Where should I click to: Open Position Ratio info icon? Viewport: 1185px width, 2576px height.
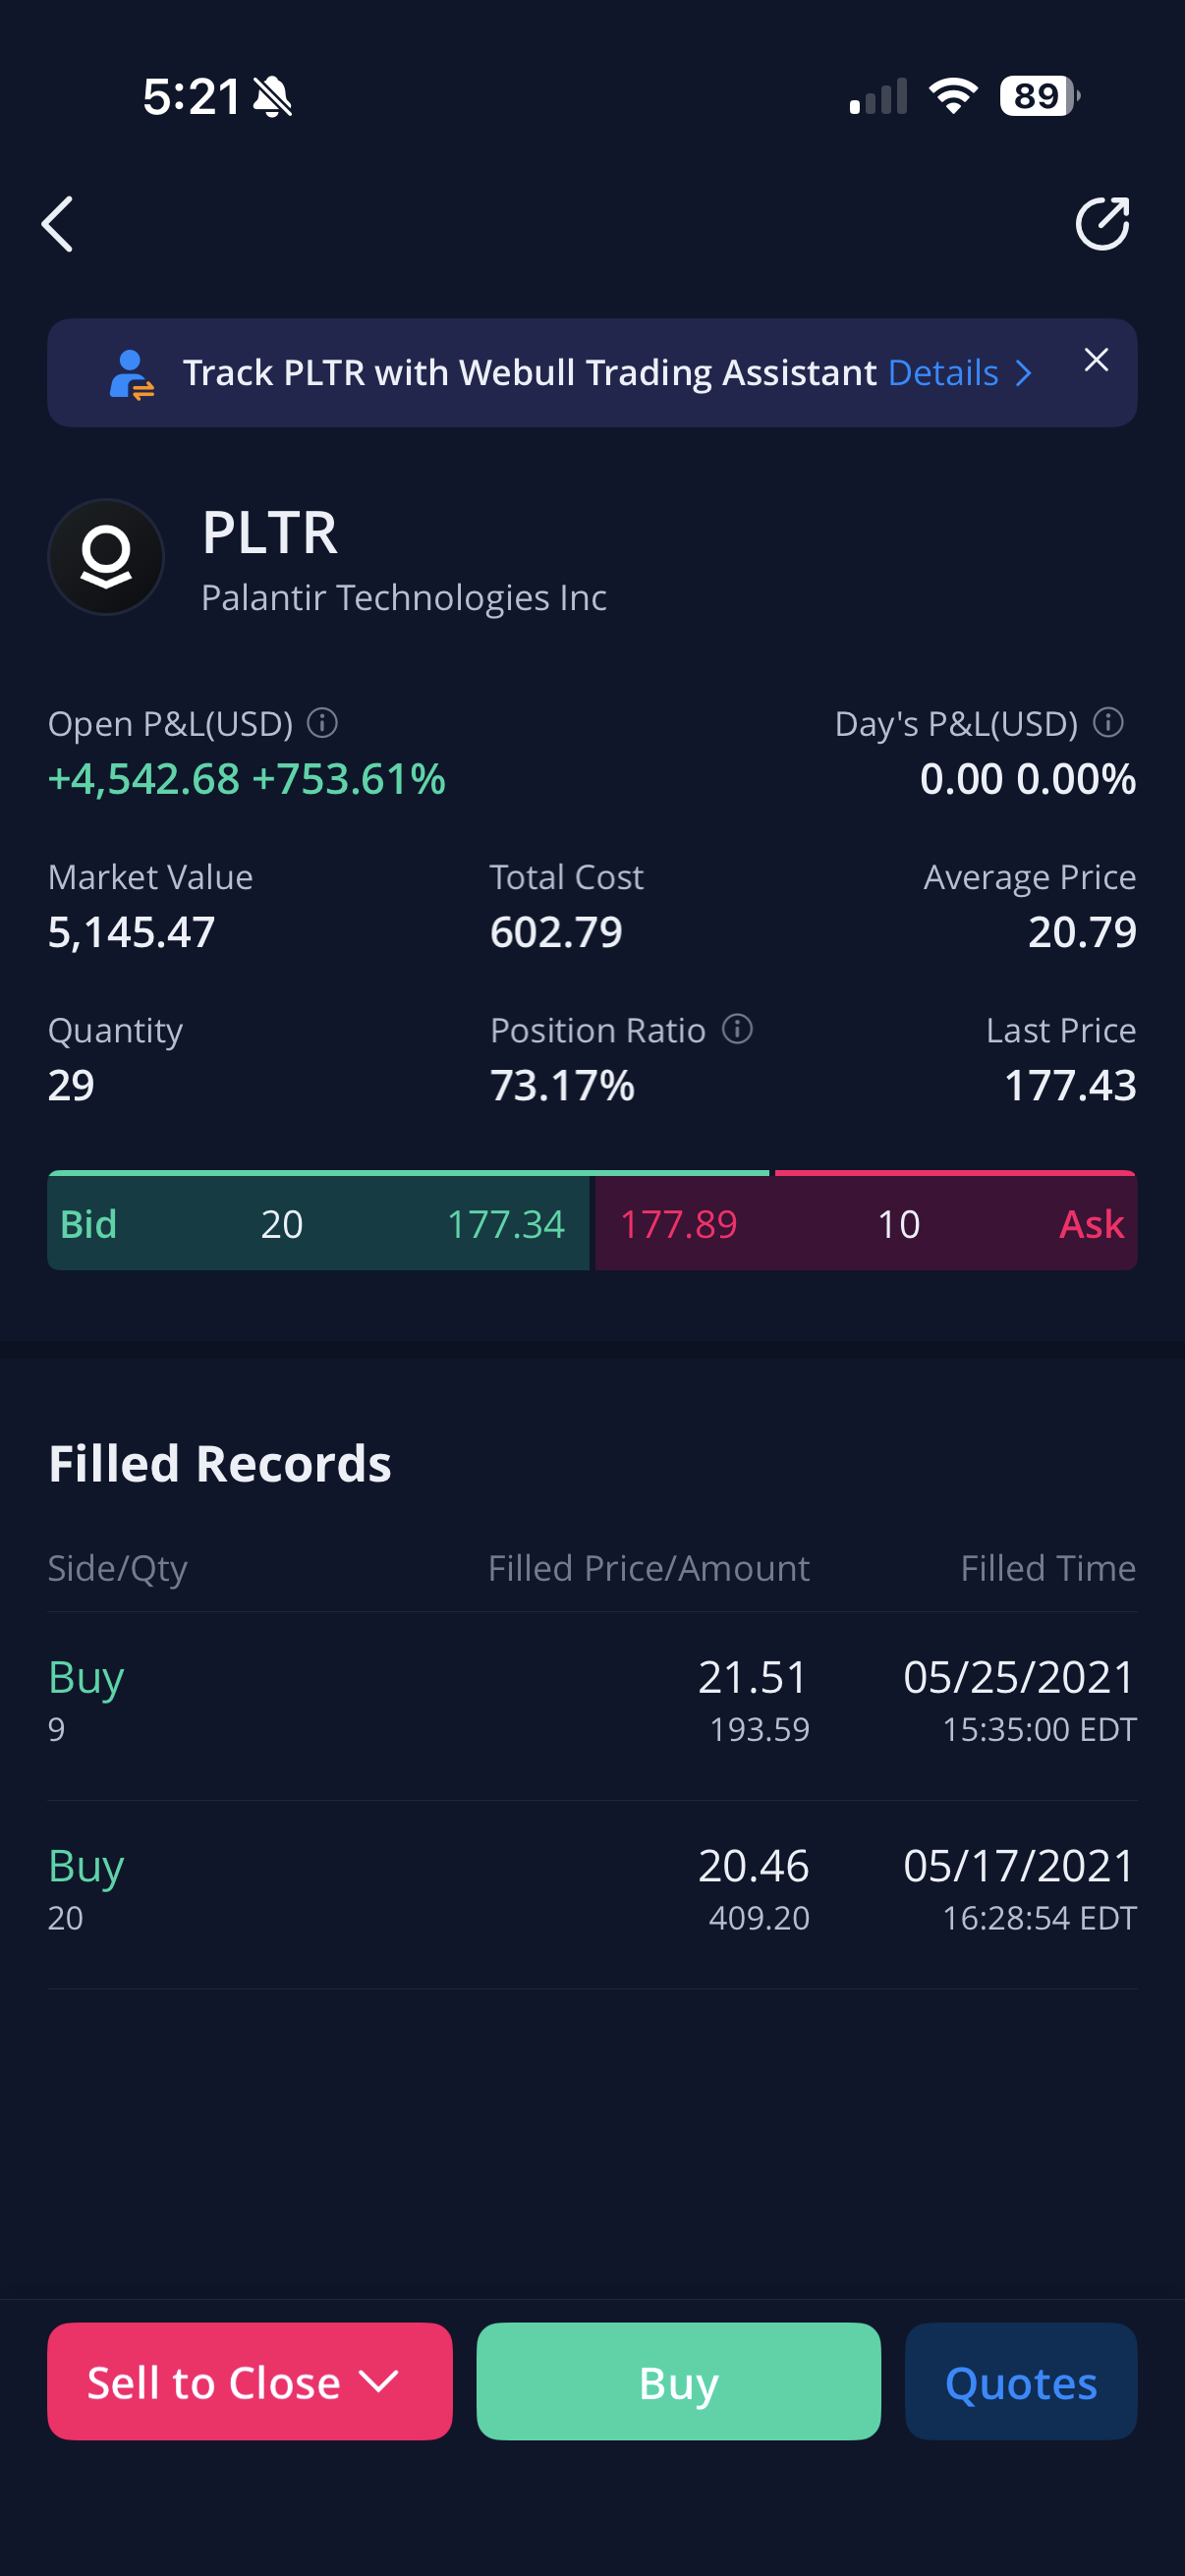[737, 1029]
